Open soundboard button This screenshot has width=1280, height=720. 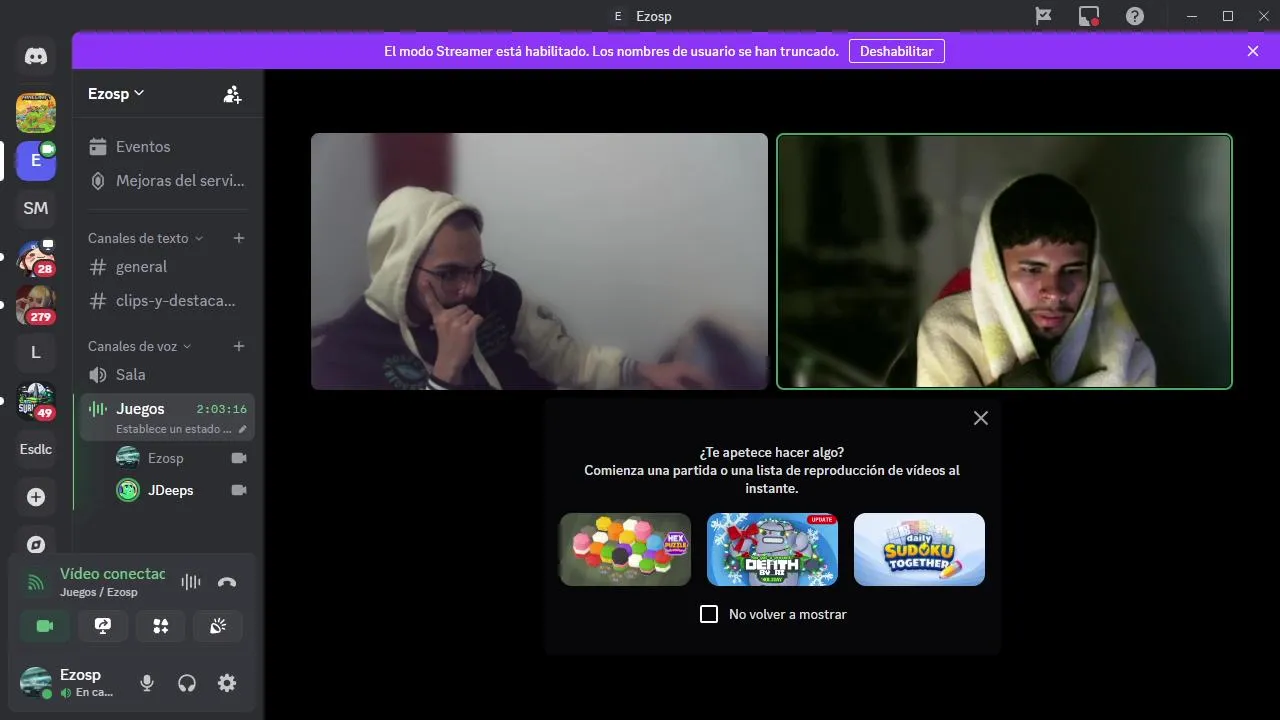(x=218, y=626)
